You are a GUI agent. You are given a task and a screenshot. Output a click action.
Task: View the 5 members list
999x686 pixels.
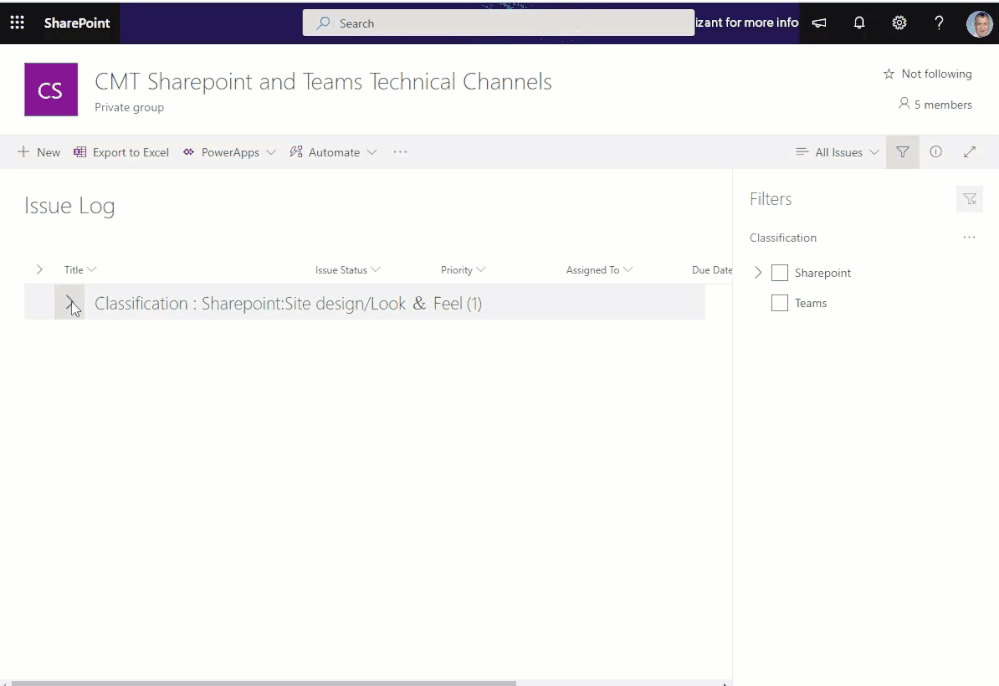point(935,104)
